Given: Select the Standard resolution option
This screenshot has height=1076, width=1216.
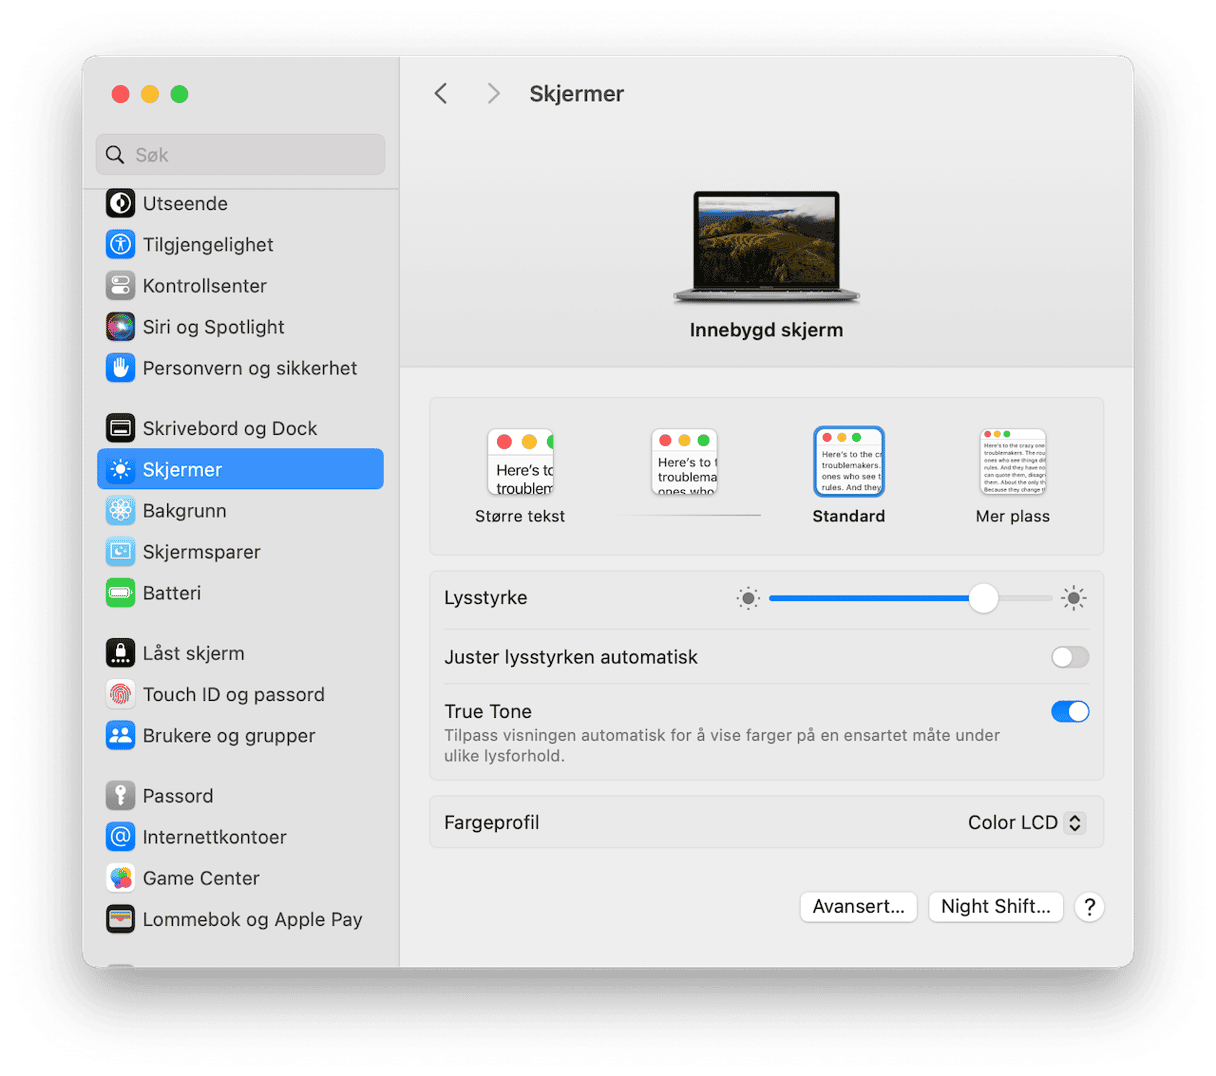Looking at the screenshot, I should pos(849,476).
